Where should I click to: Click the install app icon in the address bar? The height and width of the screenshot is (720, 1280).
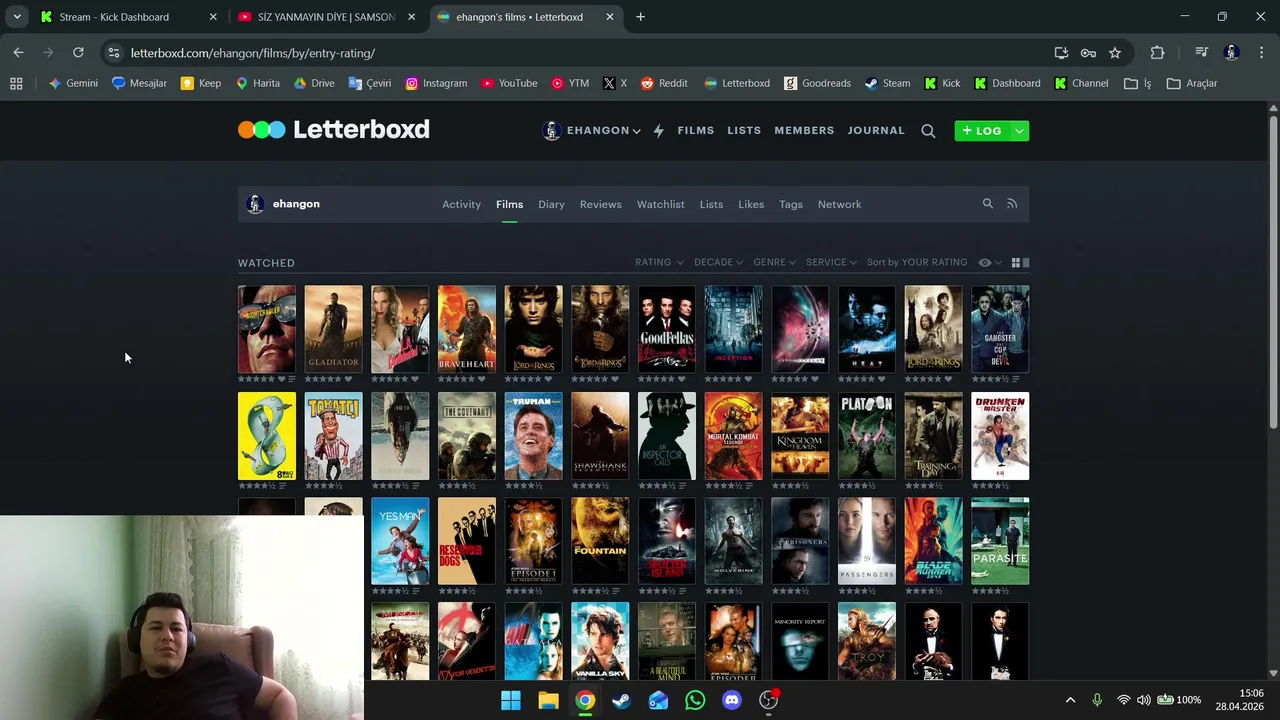click(1061, 53)
